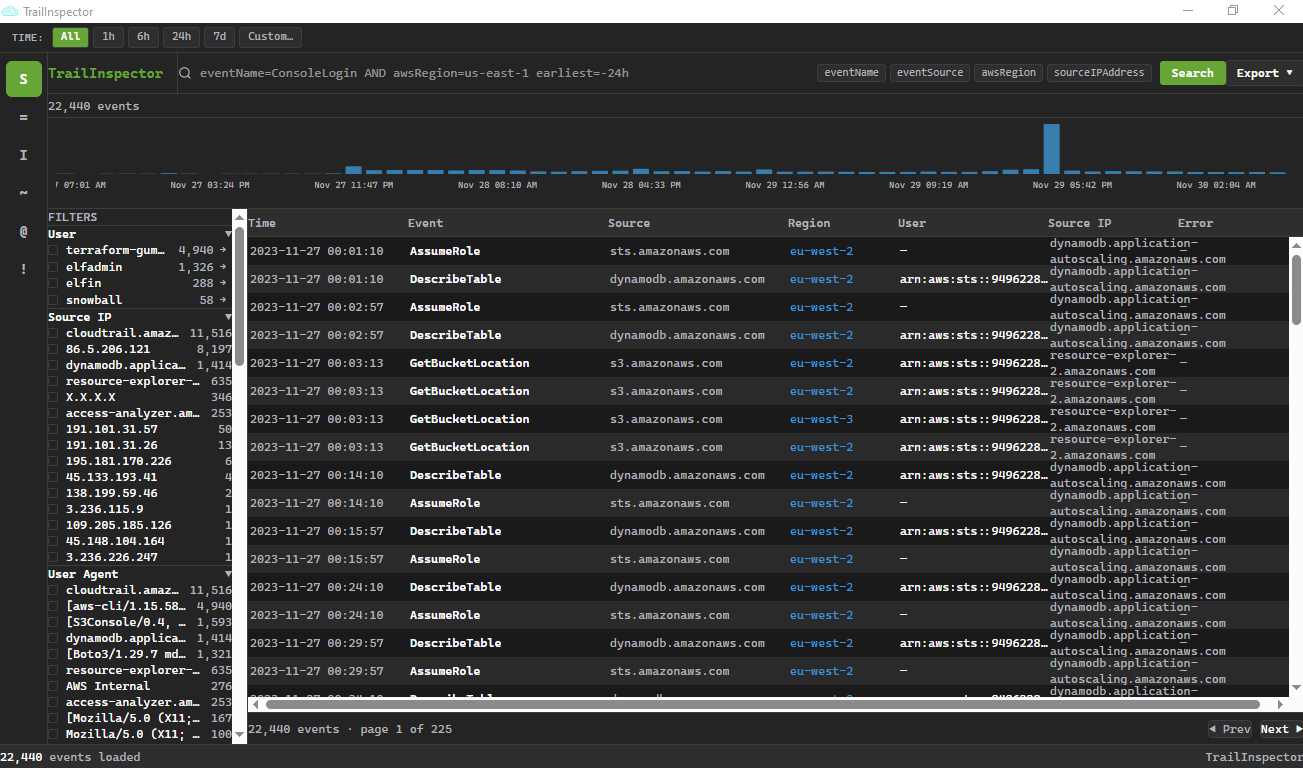Click arrow next to terraform-gum user filter

pos(224,250)
